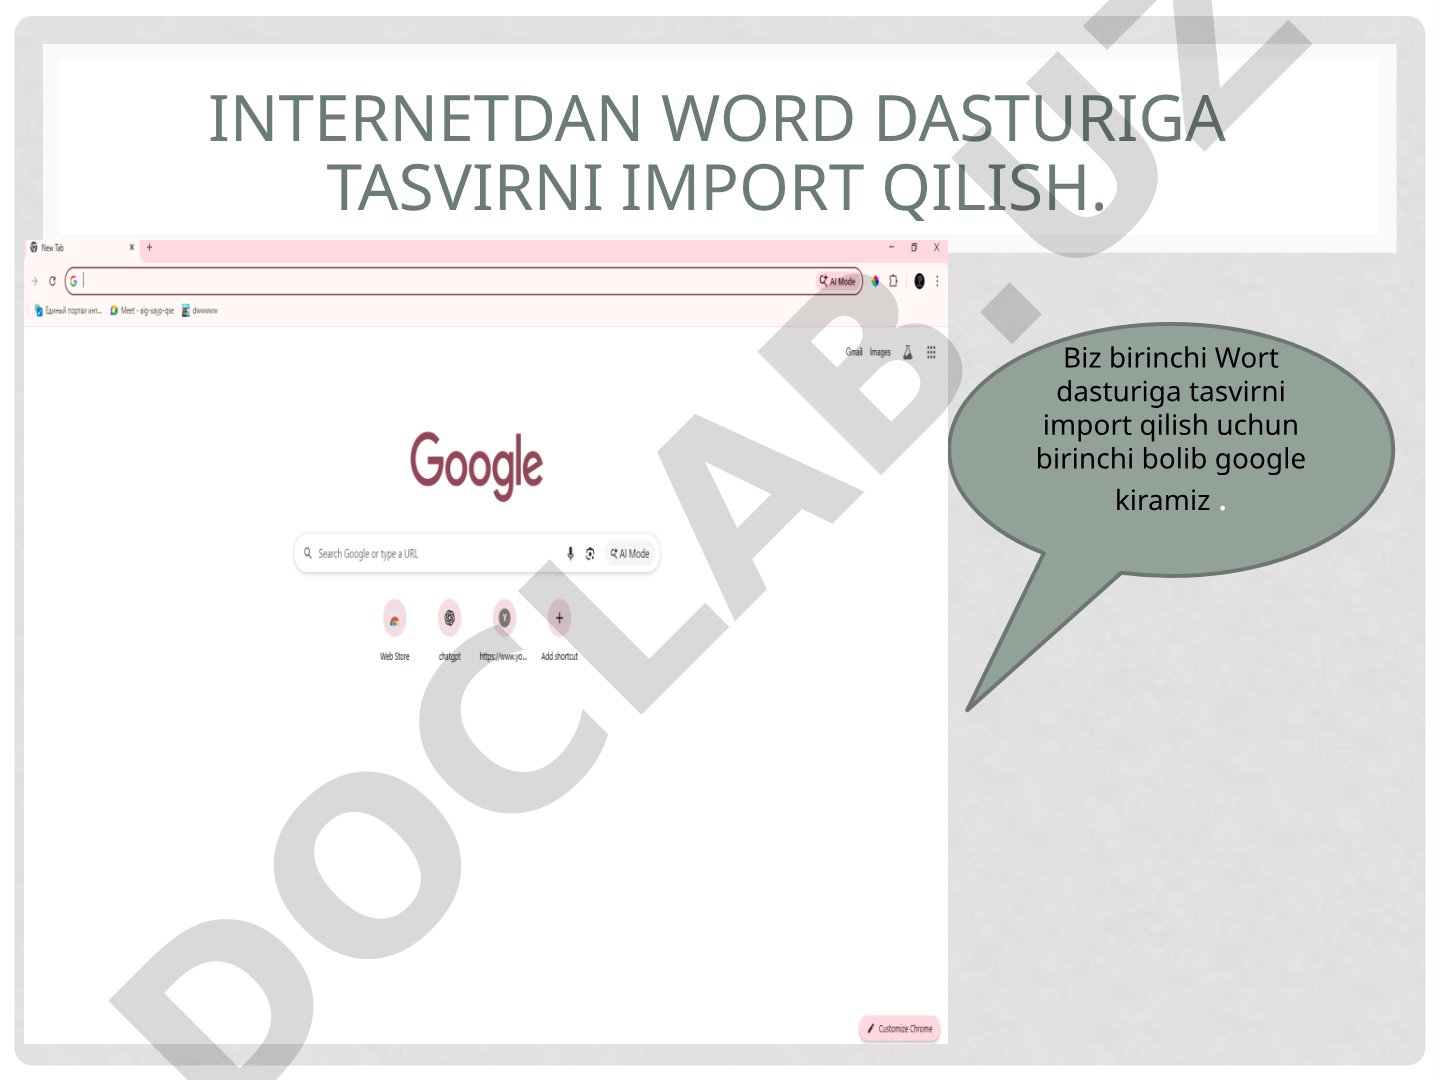Open the colorful extension icon in toolbar
Viewport: 1440px width, 1080px height.
pyautogui.click(x=875, y=282)
